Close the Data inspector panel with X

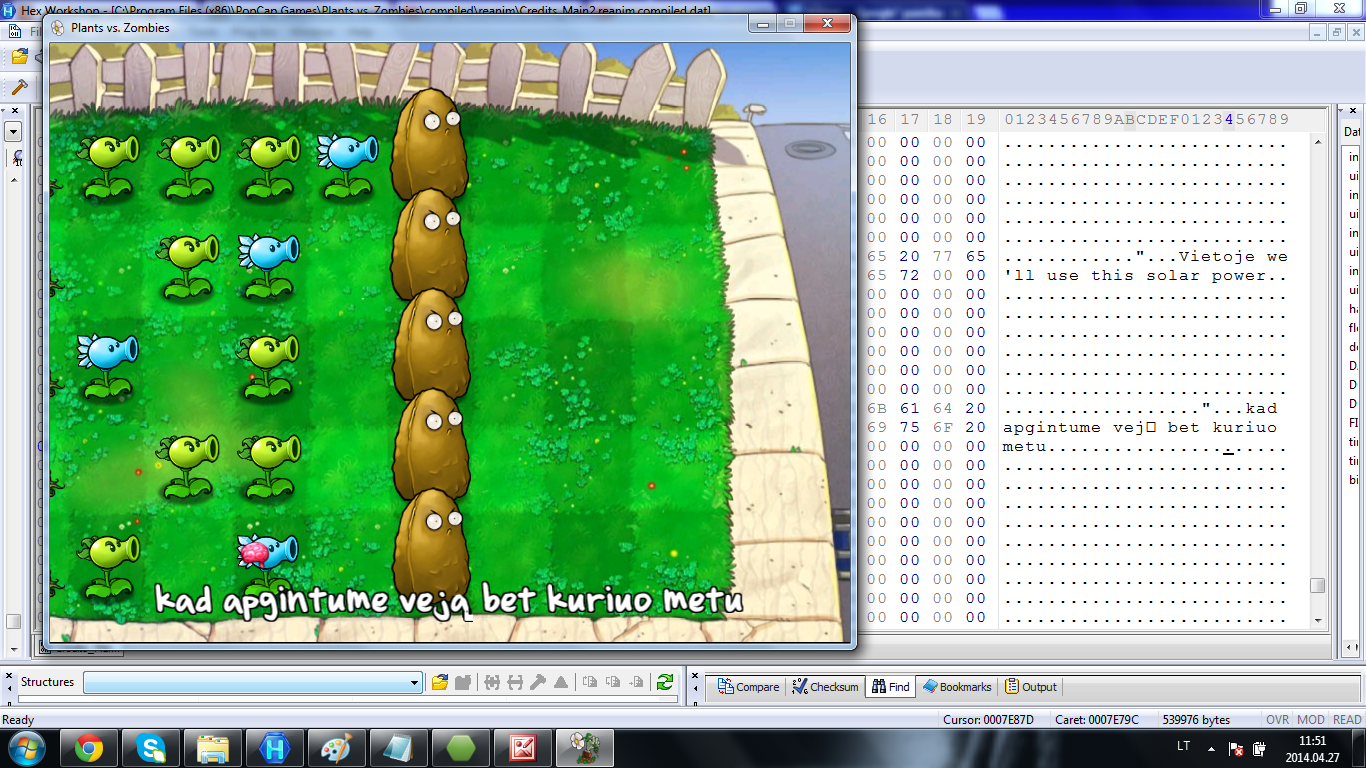click(x=1355, y=111)
